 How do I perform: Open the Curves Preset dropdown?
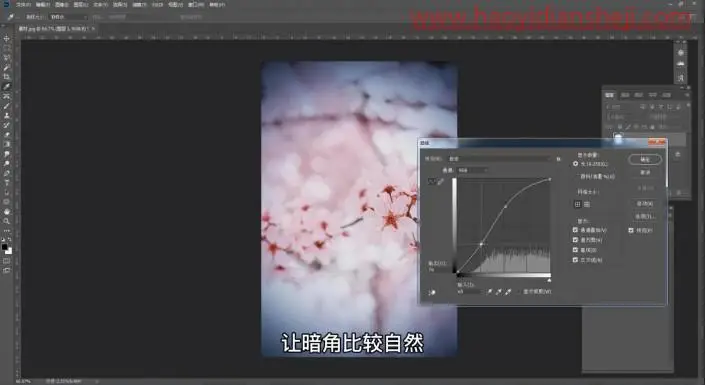tap(500, 159)
